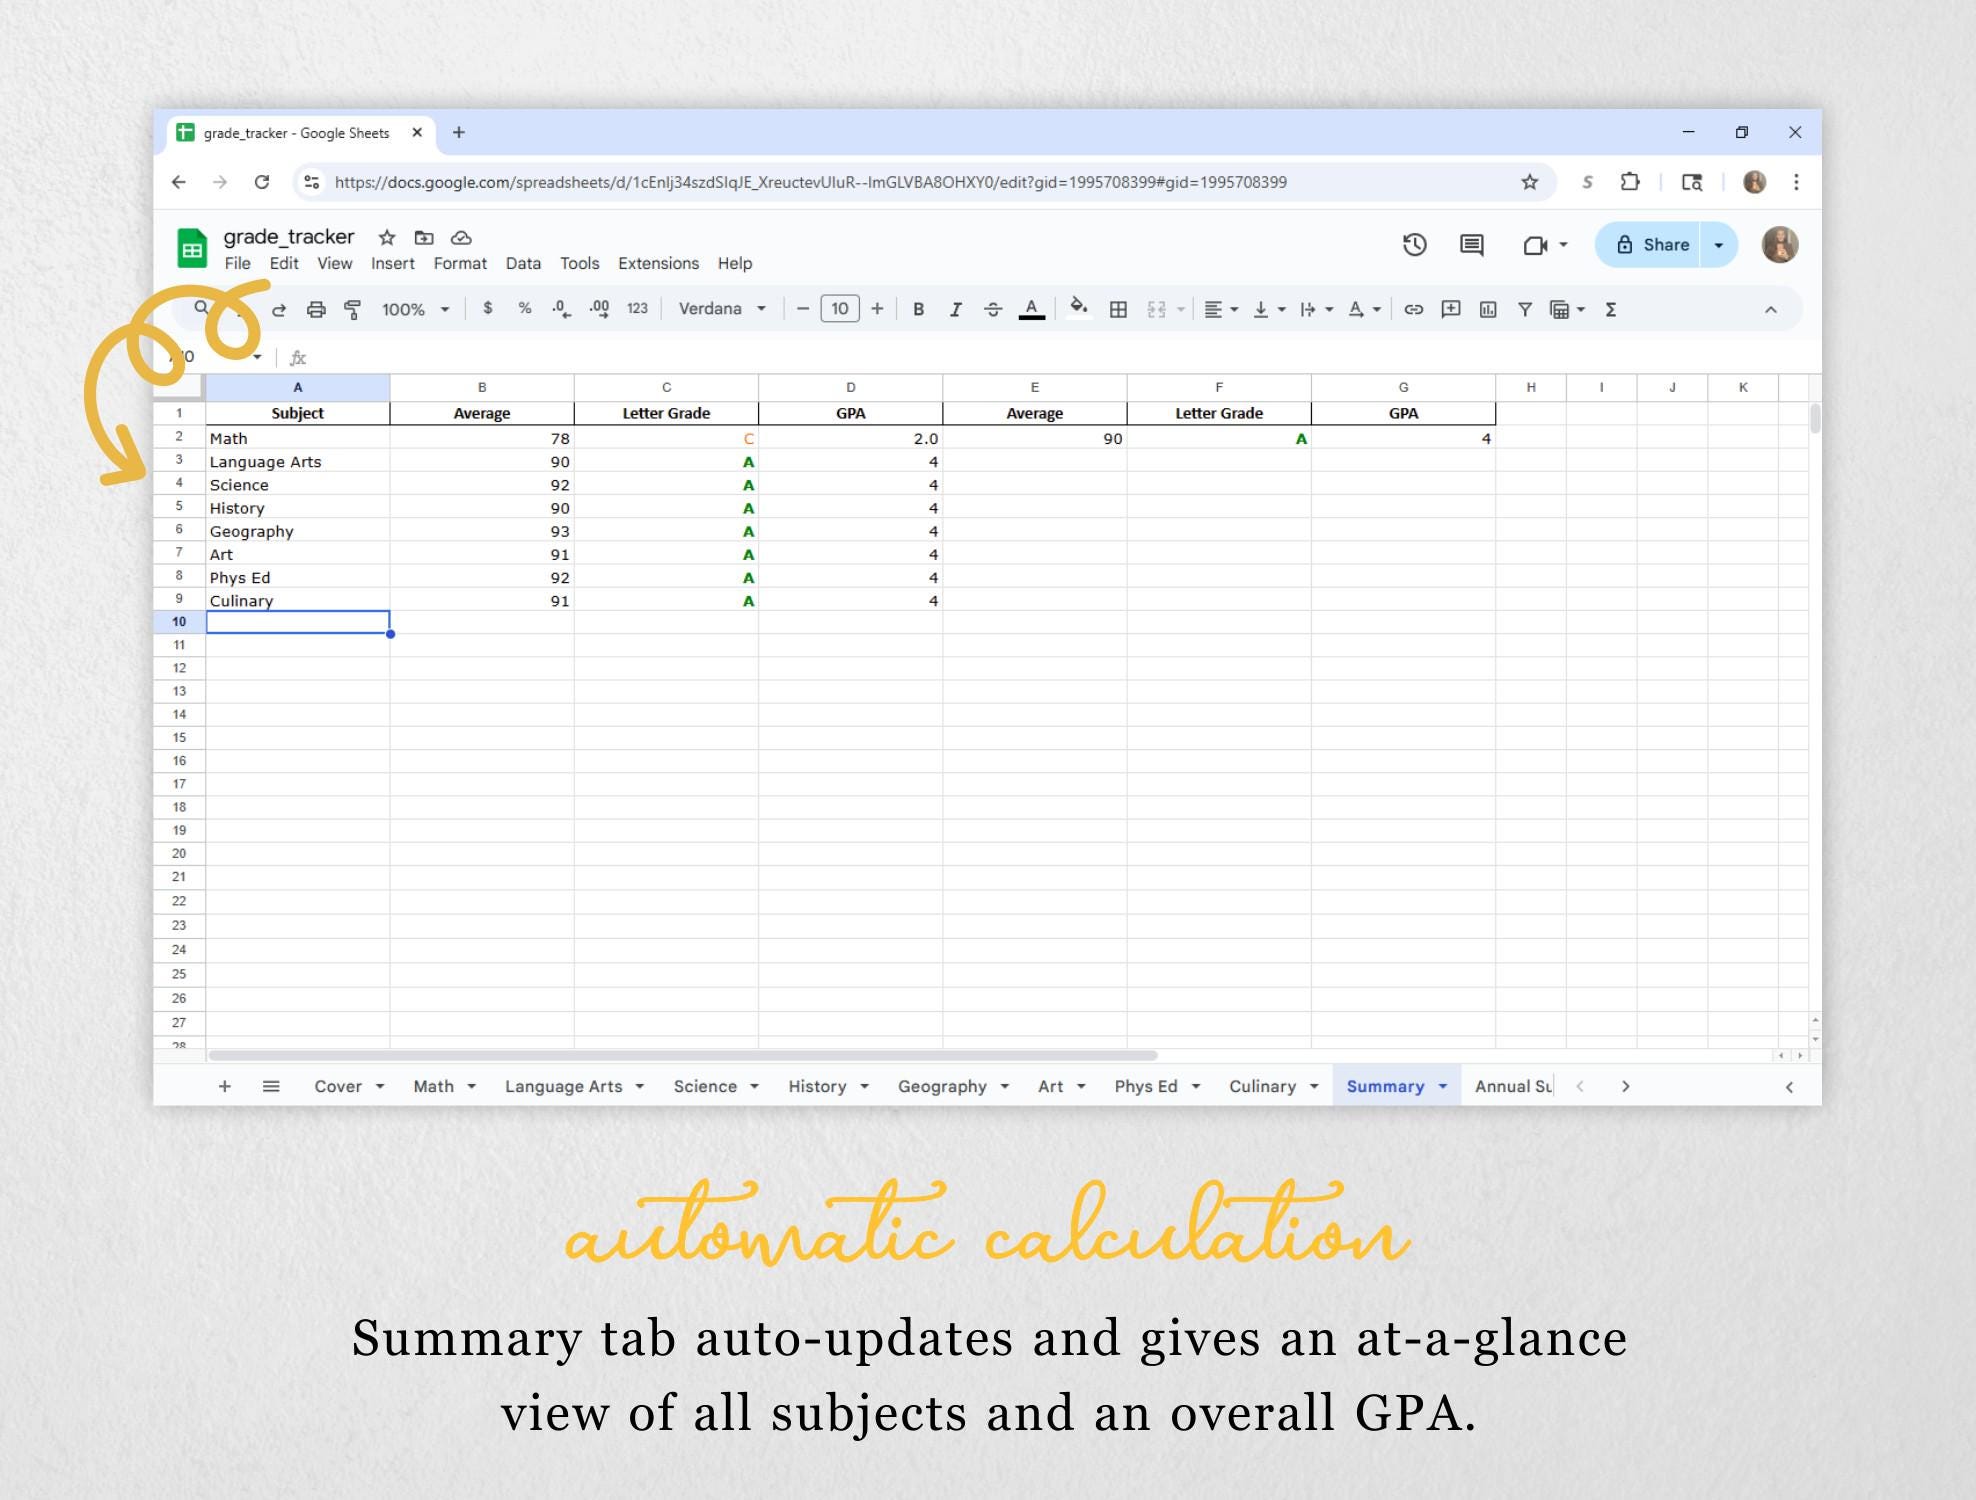
Task: View the cloud save status icon
Action: [461, 237]
